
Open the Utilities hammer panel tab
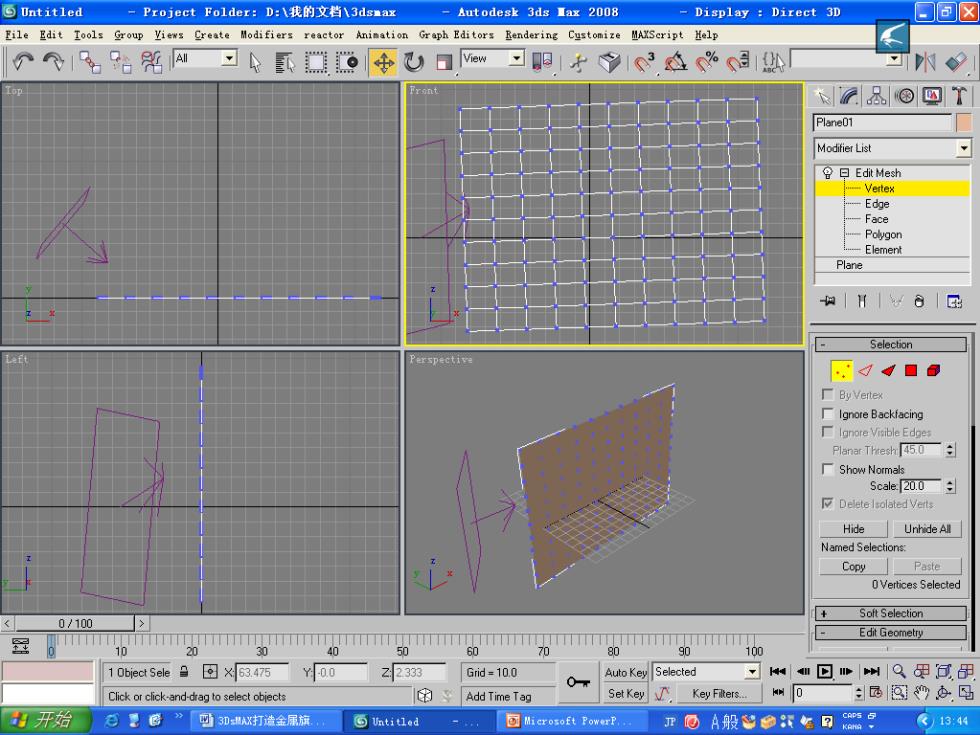point(959,96)
